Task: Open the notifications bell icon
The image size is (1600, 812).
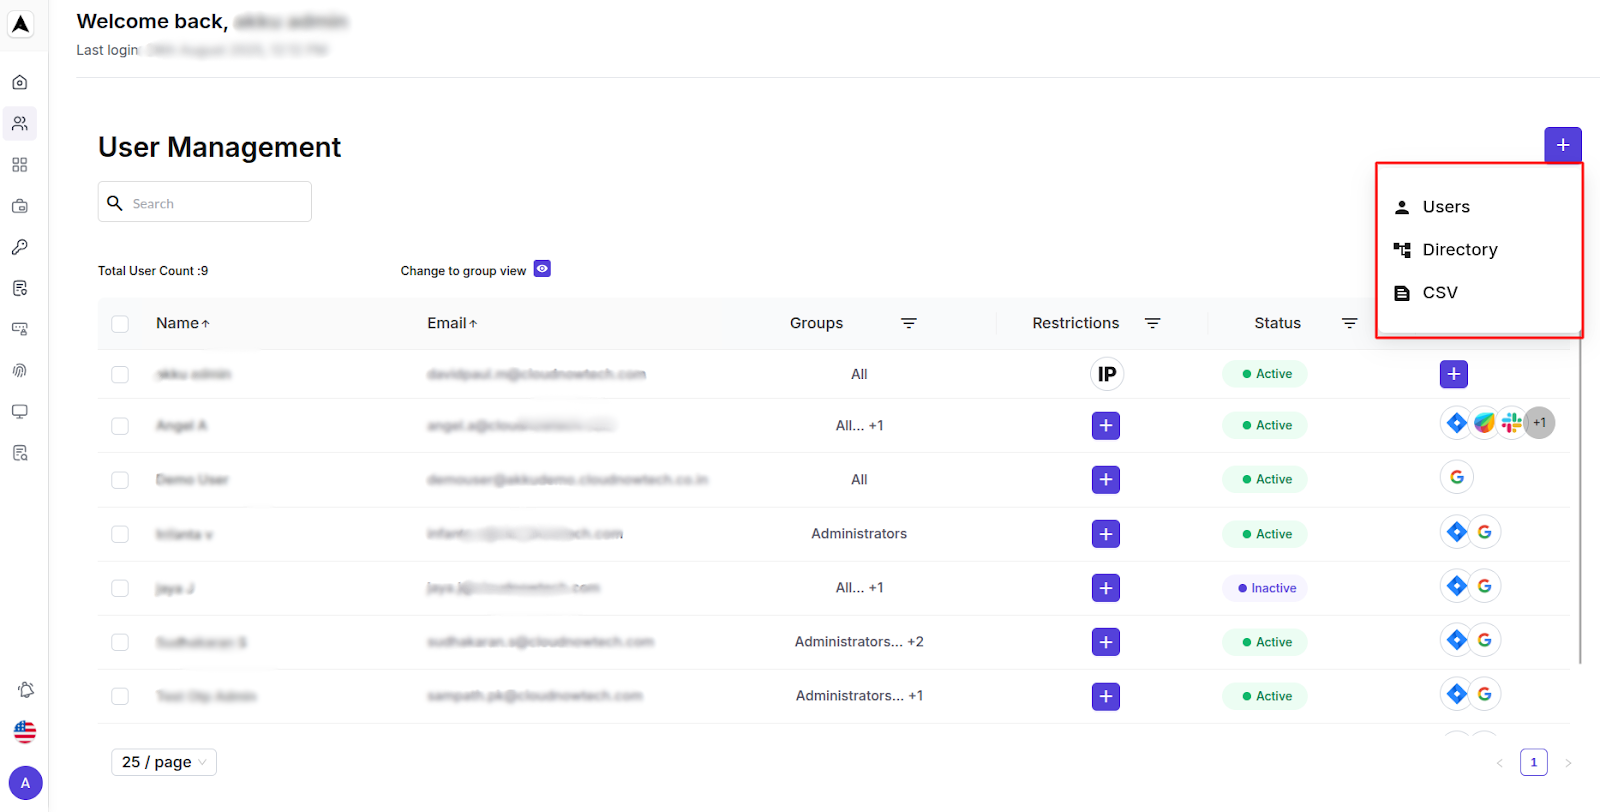Action: point(26,690)
